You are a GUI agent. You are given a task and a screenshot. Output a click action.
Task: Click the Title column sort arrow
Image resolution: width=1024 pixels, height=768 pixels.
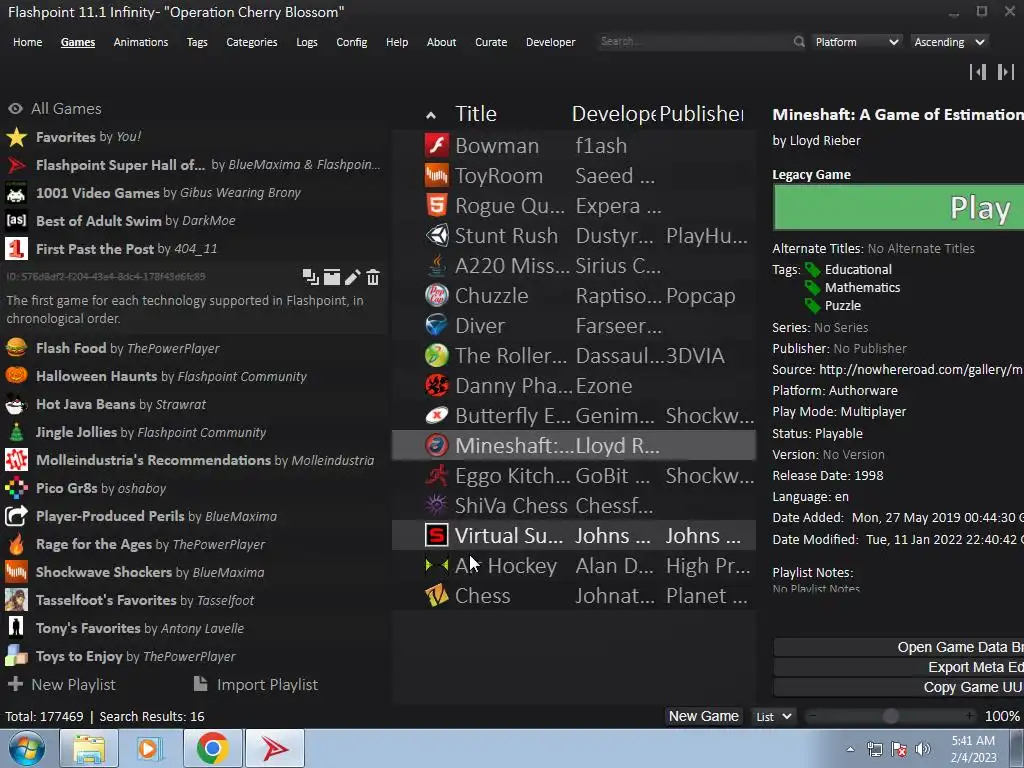click(430, 116)
